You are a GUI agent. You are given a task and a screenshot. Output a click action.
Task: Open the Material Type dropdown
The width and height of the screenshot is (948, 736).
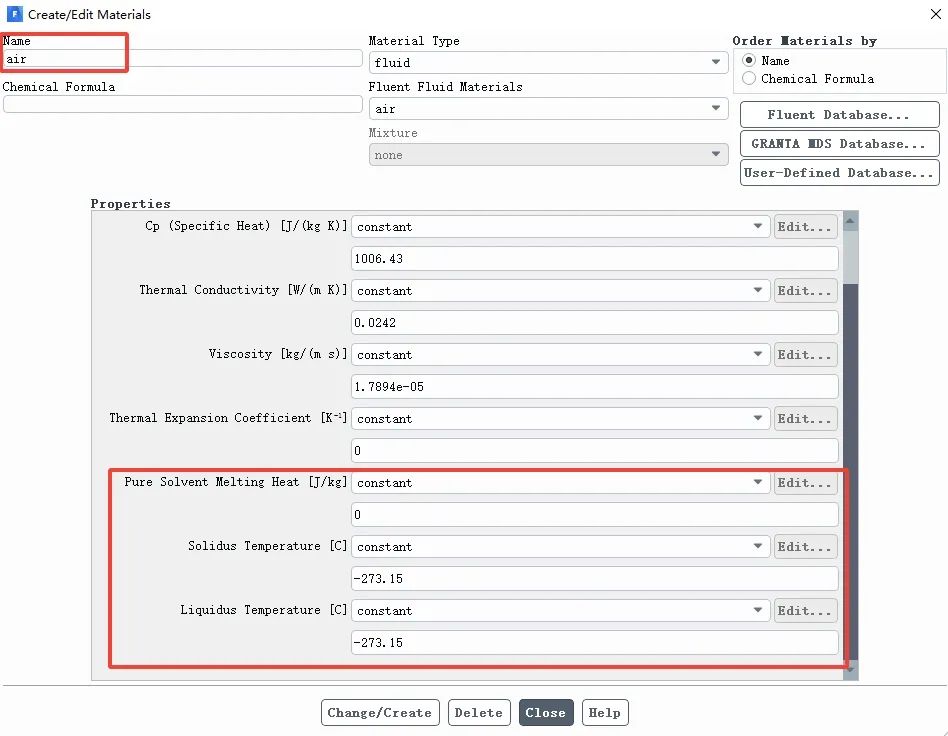548,62
